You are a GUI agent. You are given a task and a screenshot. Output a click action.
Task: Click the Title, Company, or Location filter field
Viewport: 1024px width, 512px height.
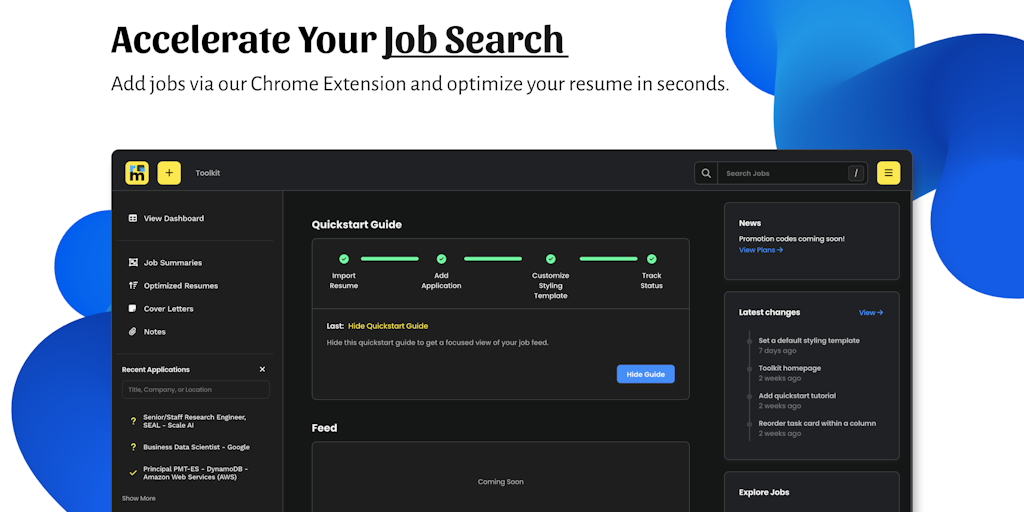[196, 390]
